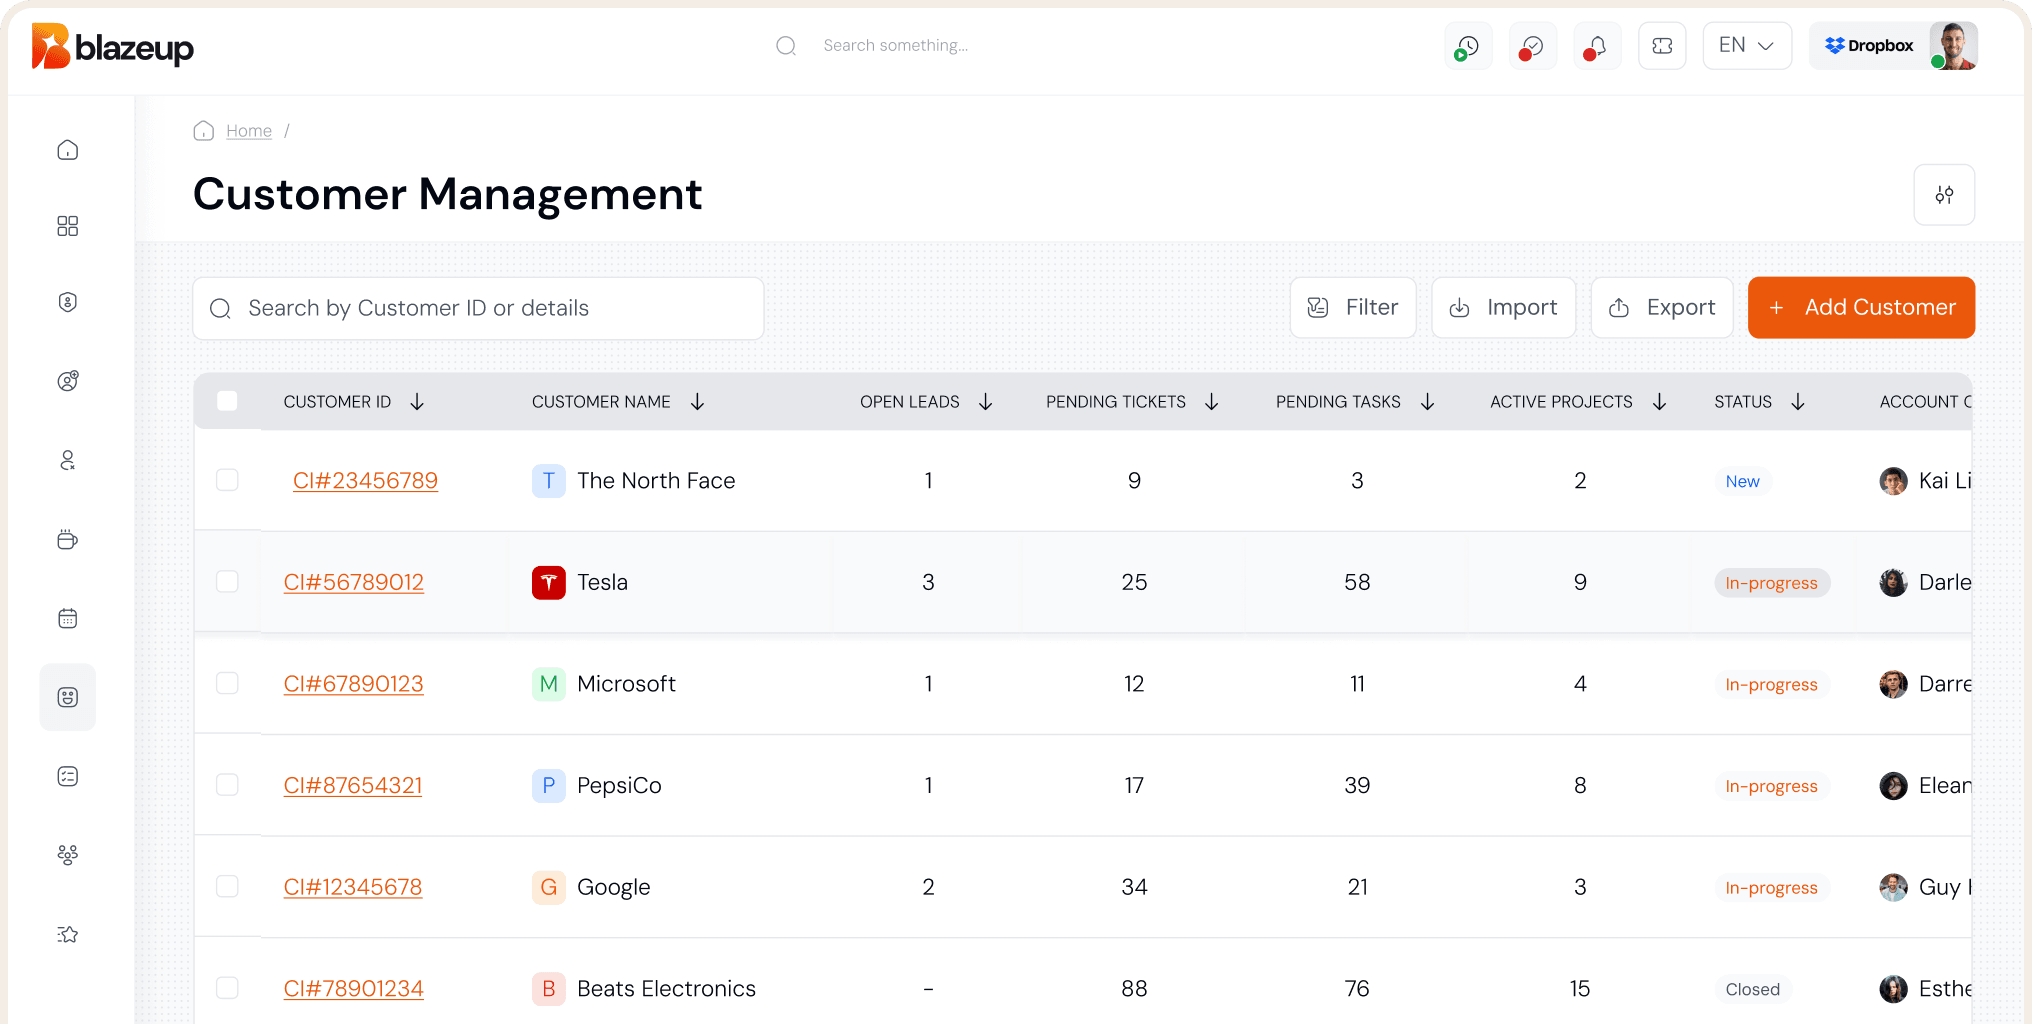2032x1024 pixels.
Task: Click the Add Customer button
Action: (1861, 308)
